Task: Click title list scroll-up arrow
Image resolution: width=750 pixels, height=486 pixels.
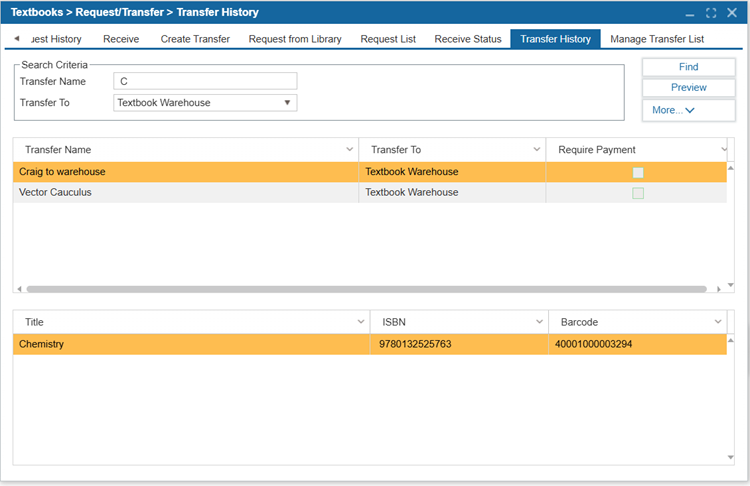Action: 730,340
